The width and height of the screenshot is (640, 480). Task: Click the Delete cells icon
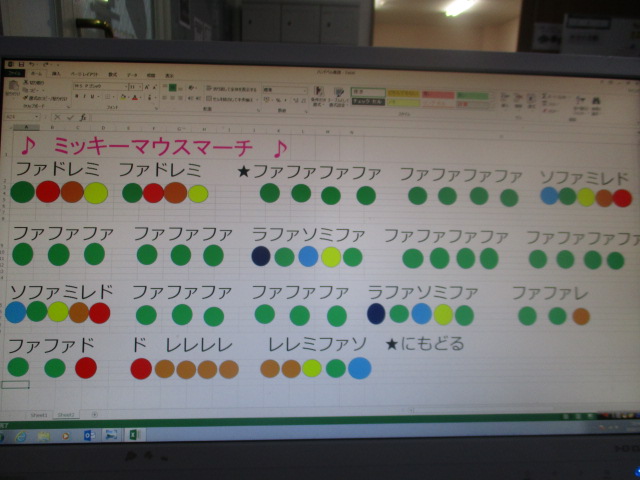pyautogui.click(x=518, y=100)
